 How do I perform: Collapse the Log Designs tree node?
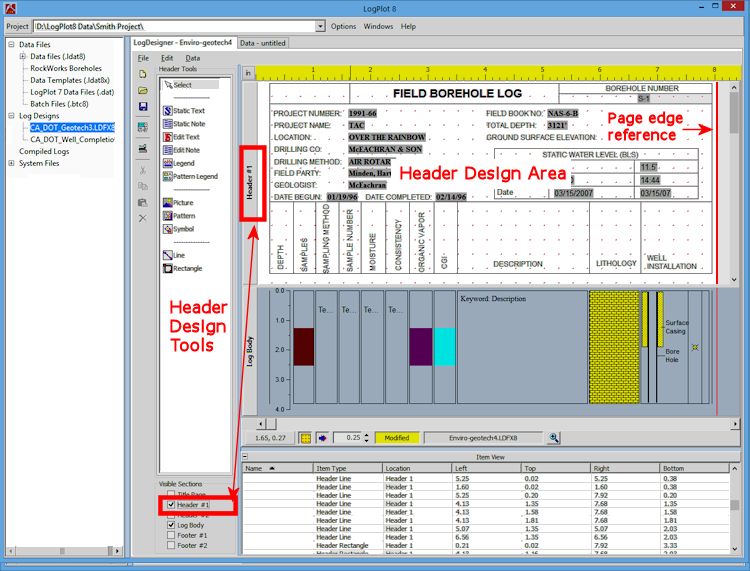(x=11, y=116)
